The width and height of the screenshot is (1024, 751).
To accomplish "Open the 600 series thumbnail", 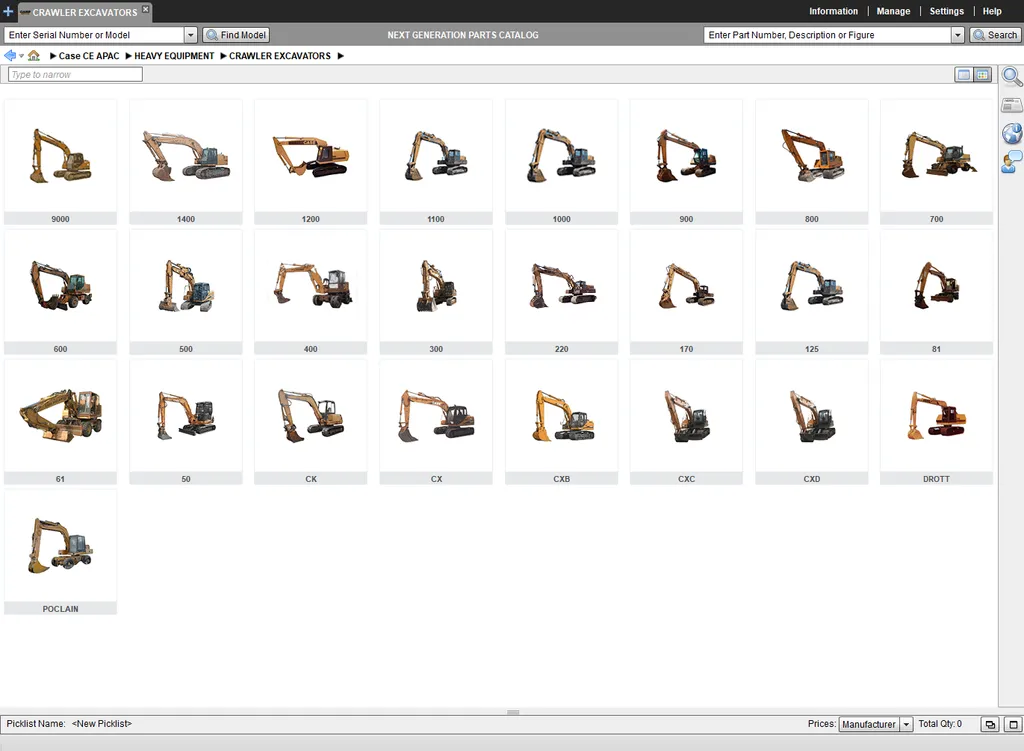I will tap(60, 292).
